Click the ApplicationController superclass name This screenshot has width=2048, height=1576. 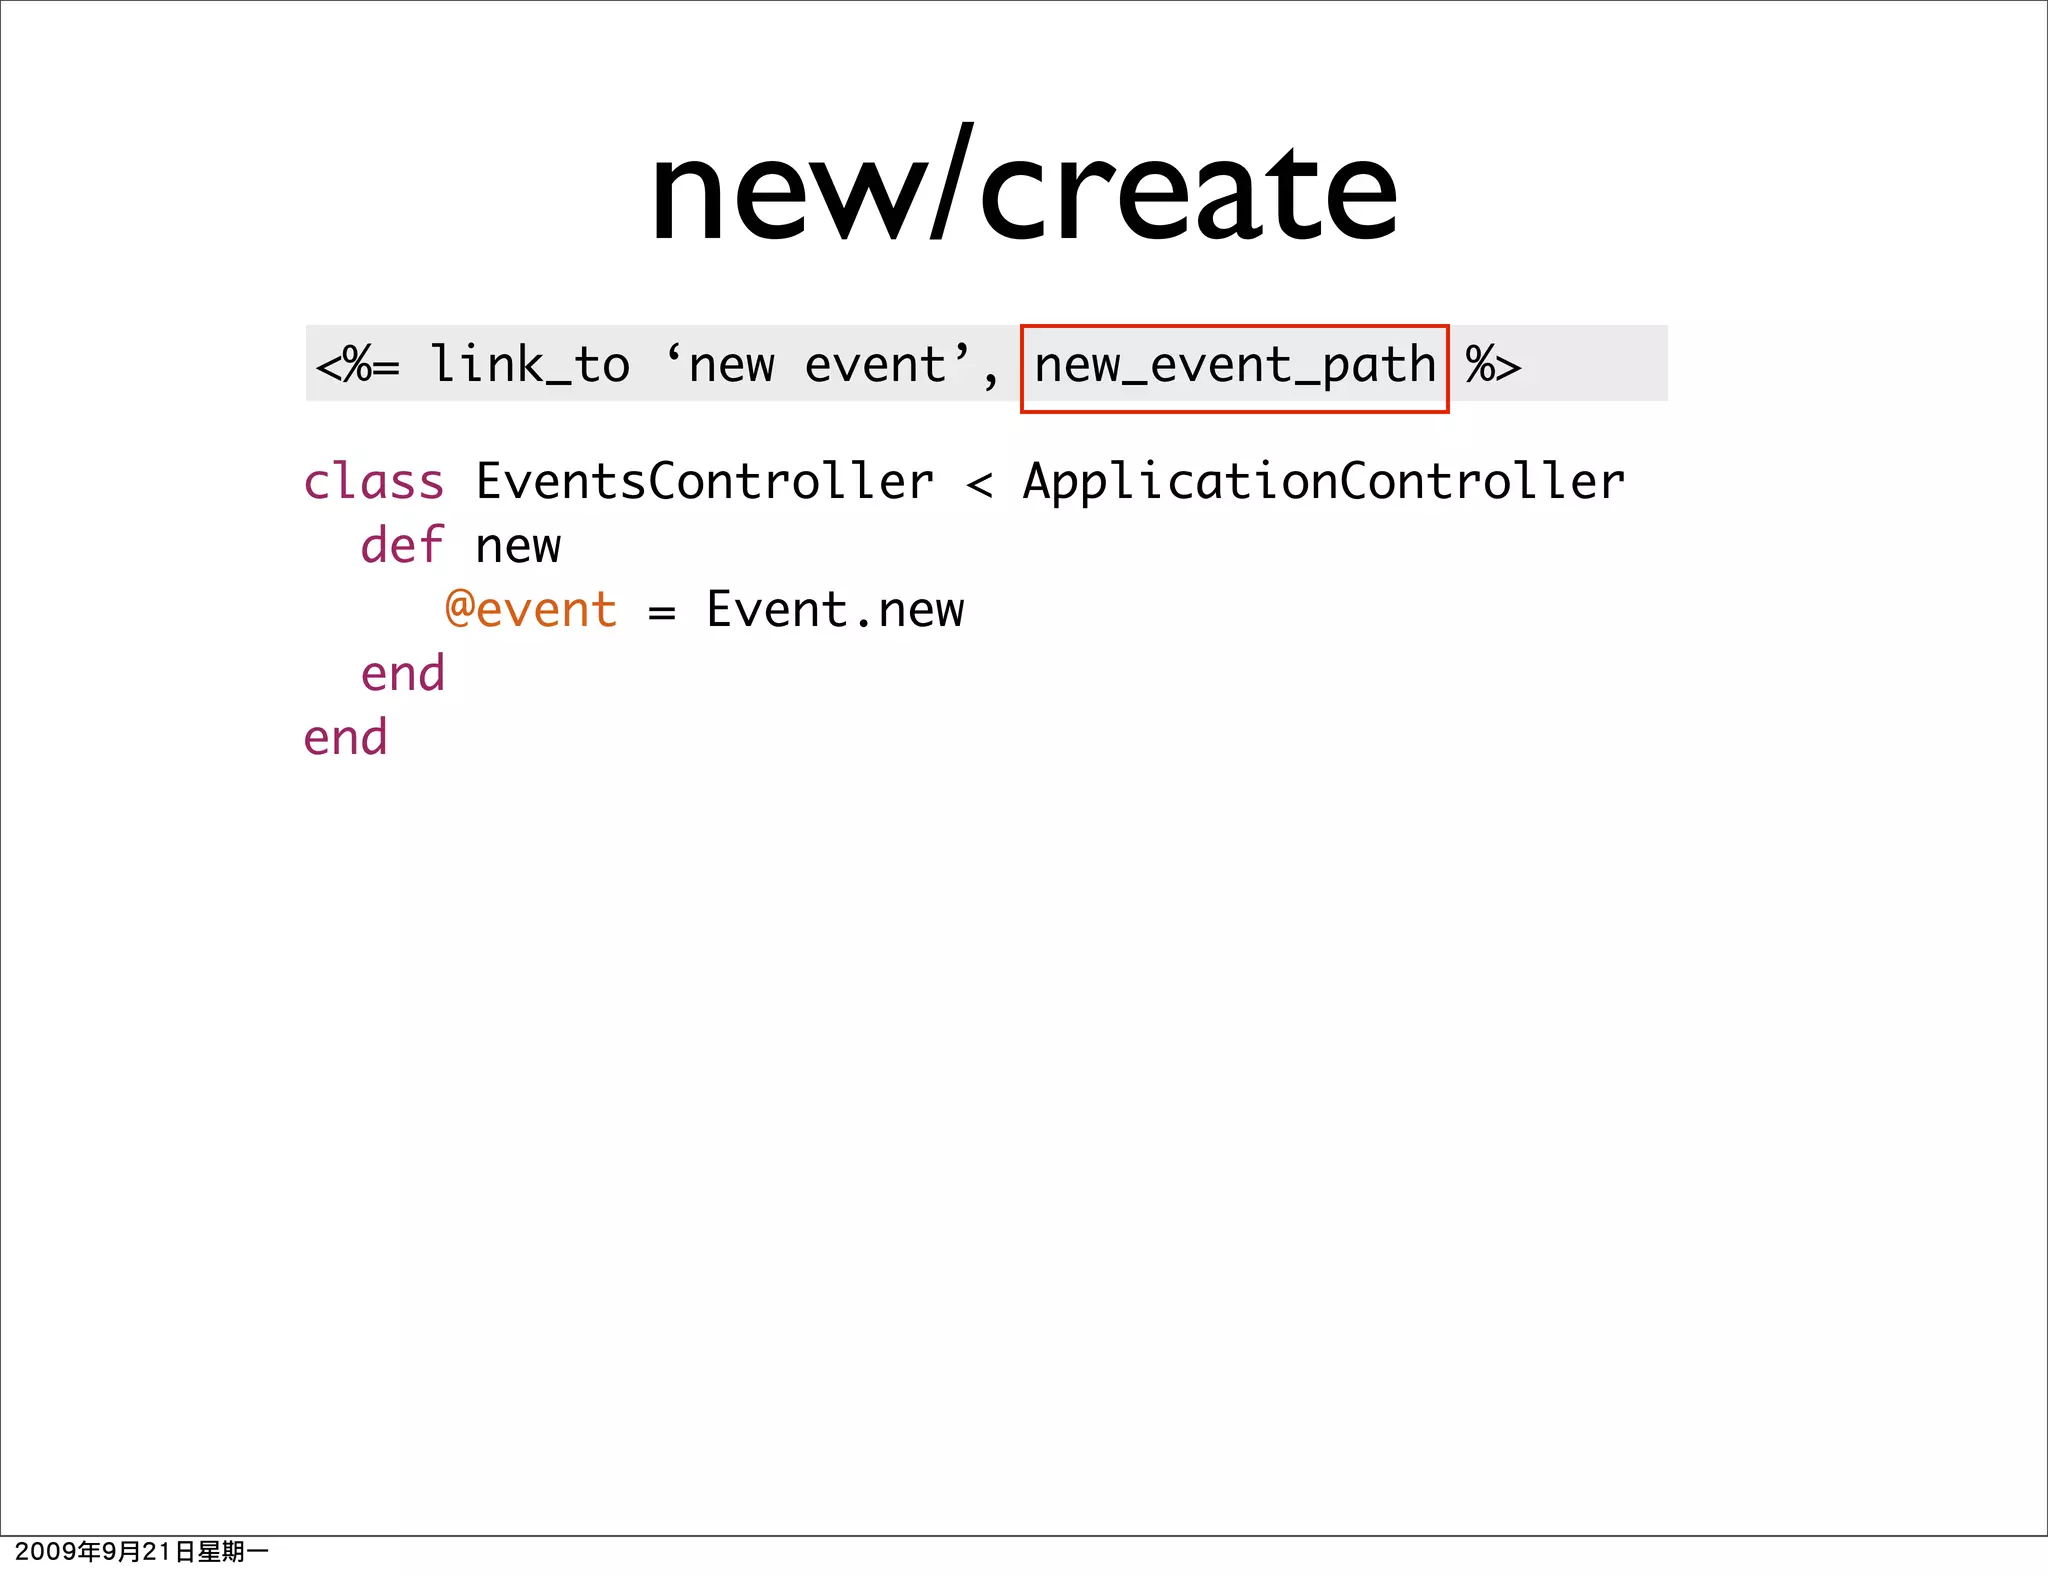click(1323, 483)
